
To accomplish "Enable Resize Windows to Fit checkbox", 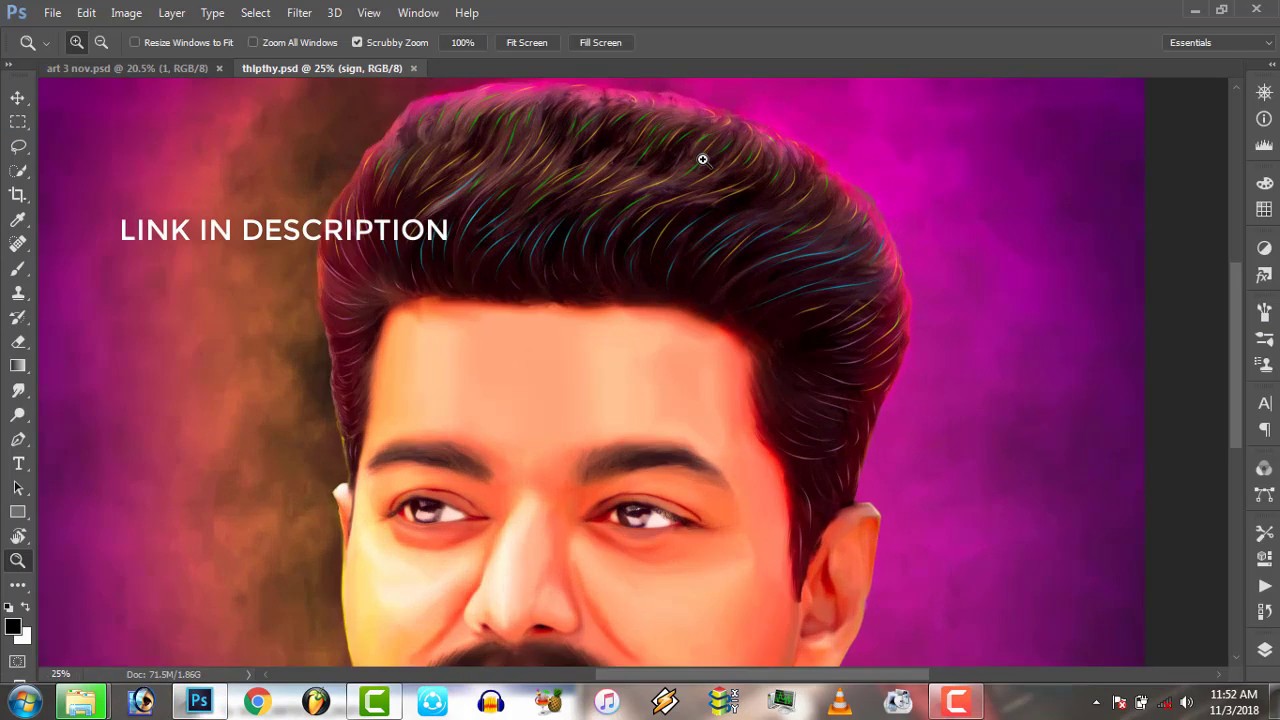I will point(135,42).
